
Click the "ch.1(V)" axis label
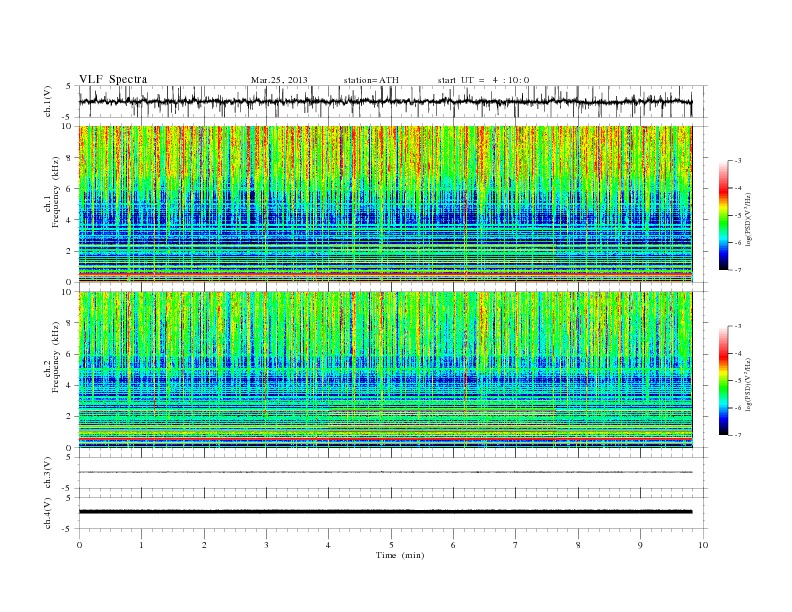coord(48,101)
